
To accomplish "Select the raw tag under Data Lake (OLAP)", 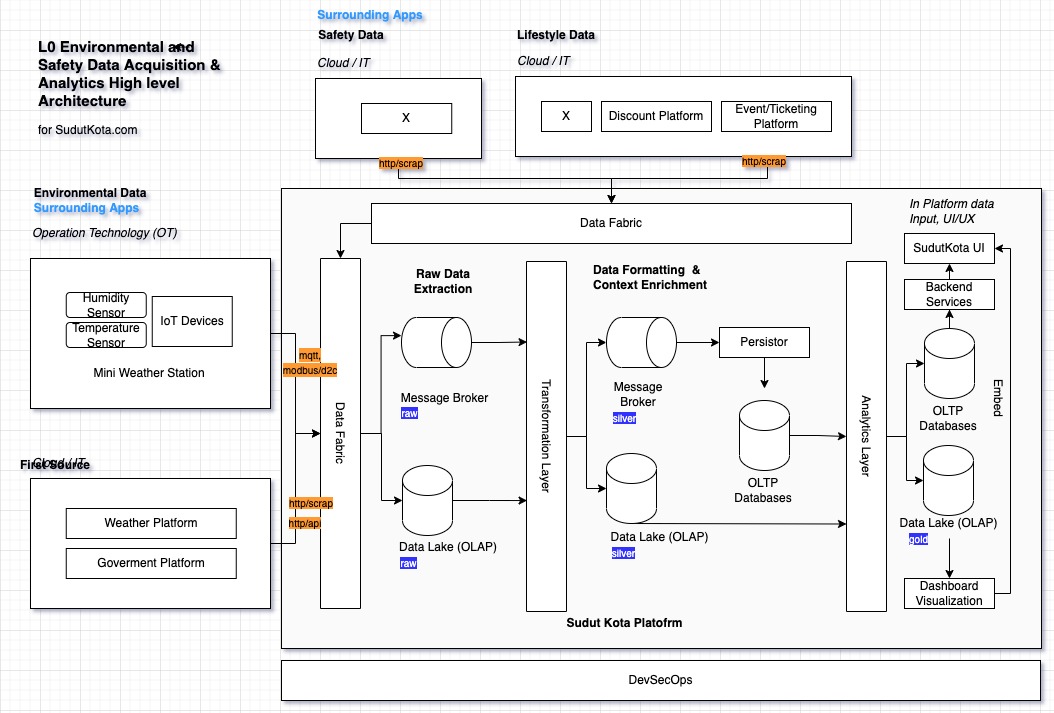I will (409, 564).
